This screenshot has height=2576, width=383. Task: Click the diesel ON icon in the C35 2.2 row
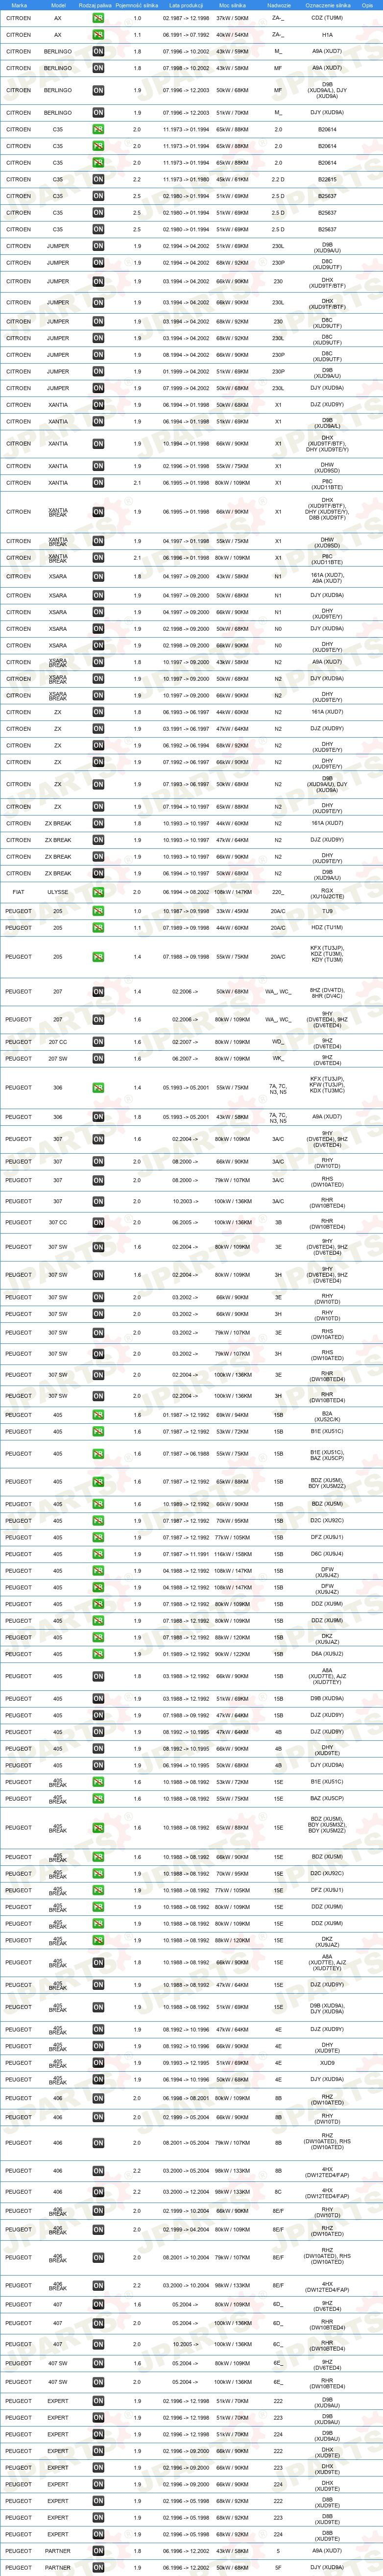pos(98,179)
